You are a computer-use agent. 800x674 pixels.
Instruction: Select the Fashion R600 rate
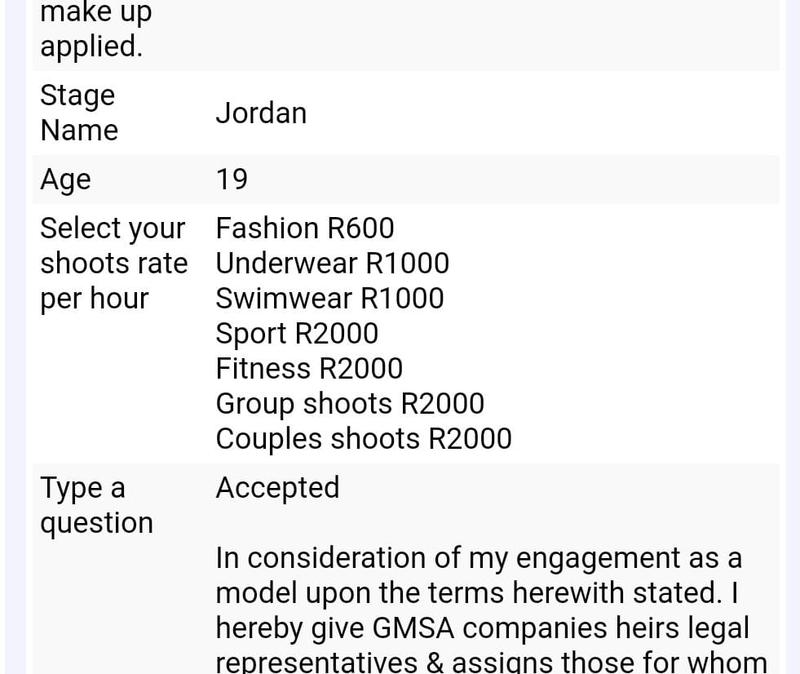point(305,228)
